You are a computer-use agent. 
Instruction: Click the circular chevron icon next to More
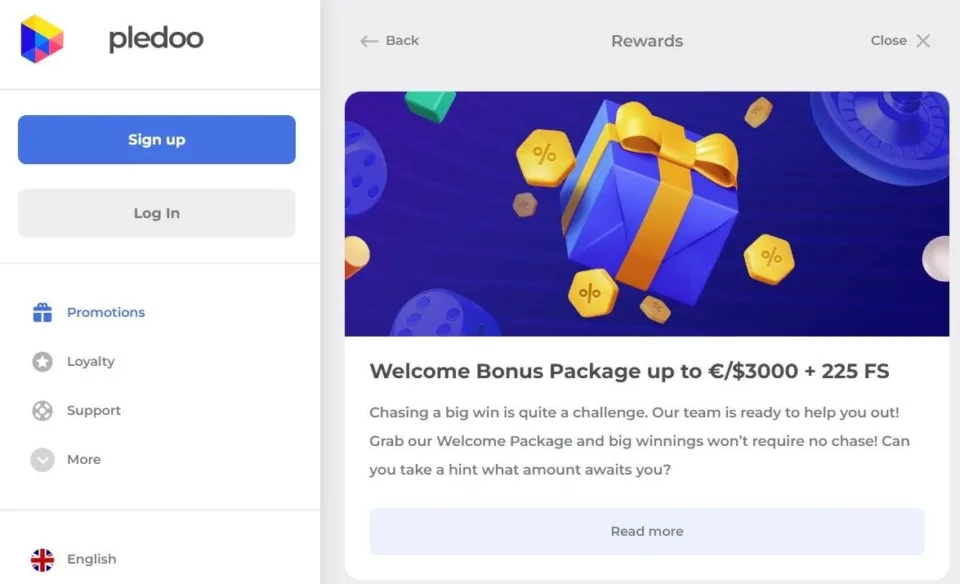[40, 459]
